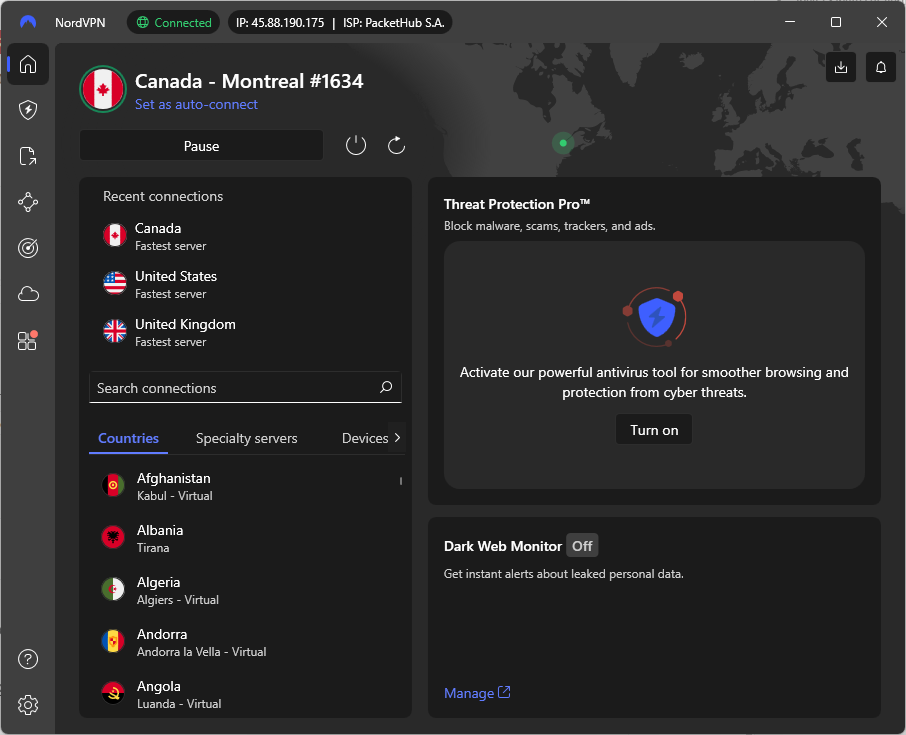Open the Home tab in sidebar
This screenshot has width=906, height=735.
pos(28,64)
